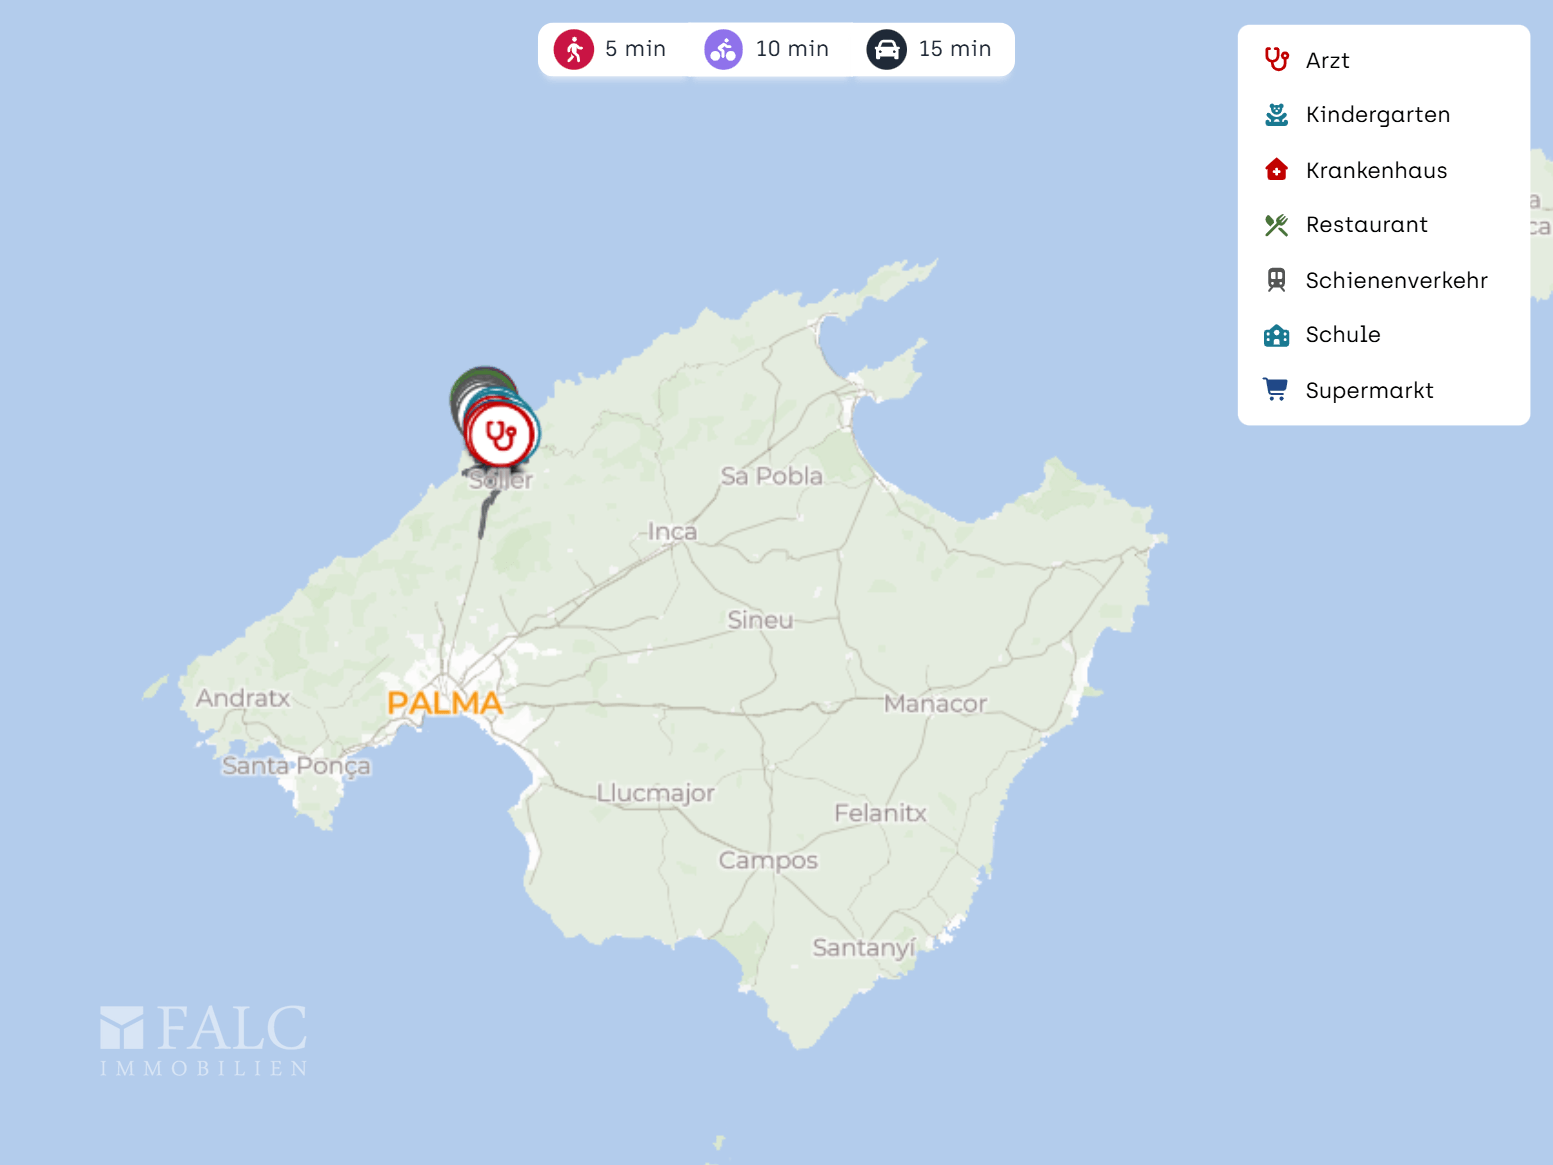Select the Schule legend entry

pos(1343,334)
